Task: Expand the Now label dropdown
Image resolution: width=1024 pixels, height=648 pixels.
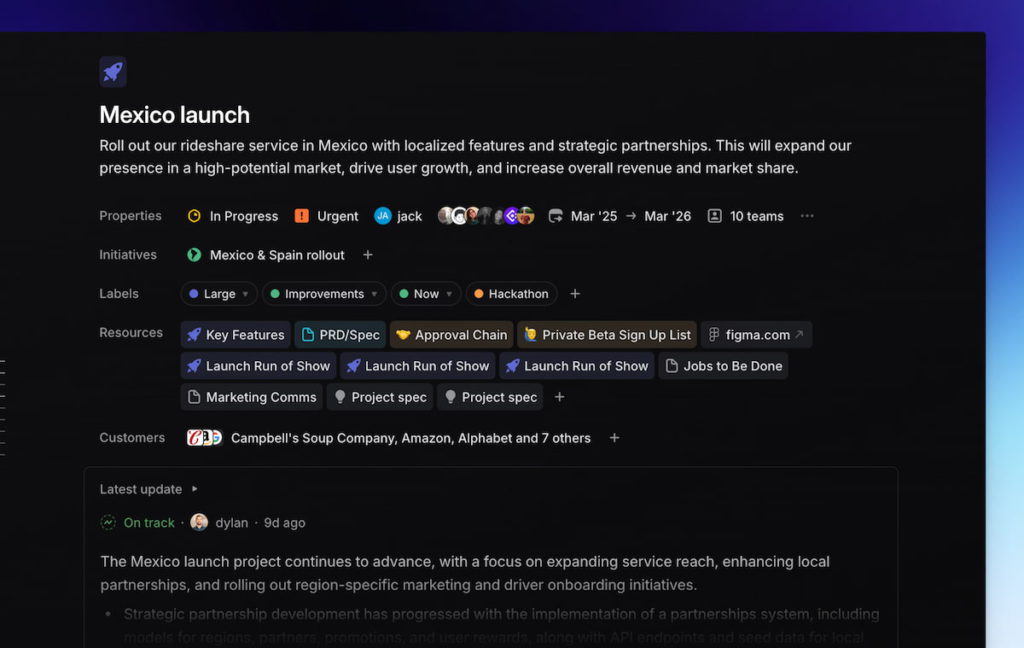Action: [x=426, y=294]
